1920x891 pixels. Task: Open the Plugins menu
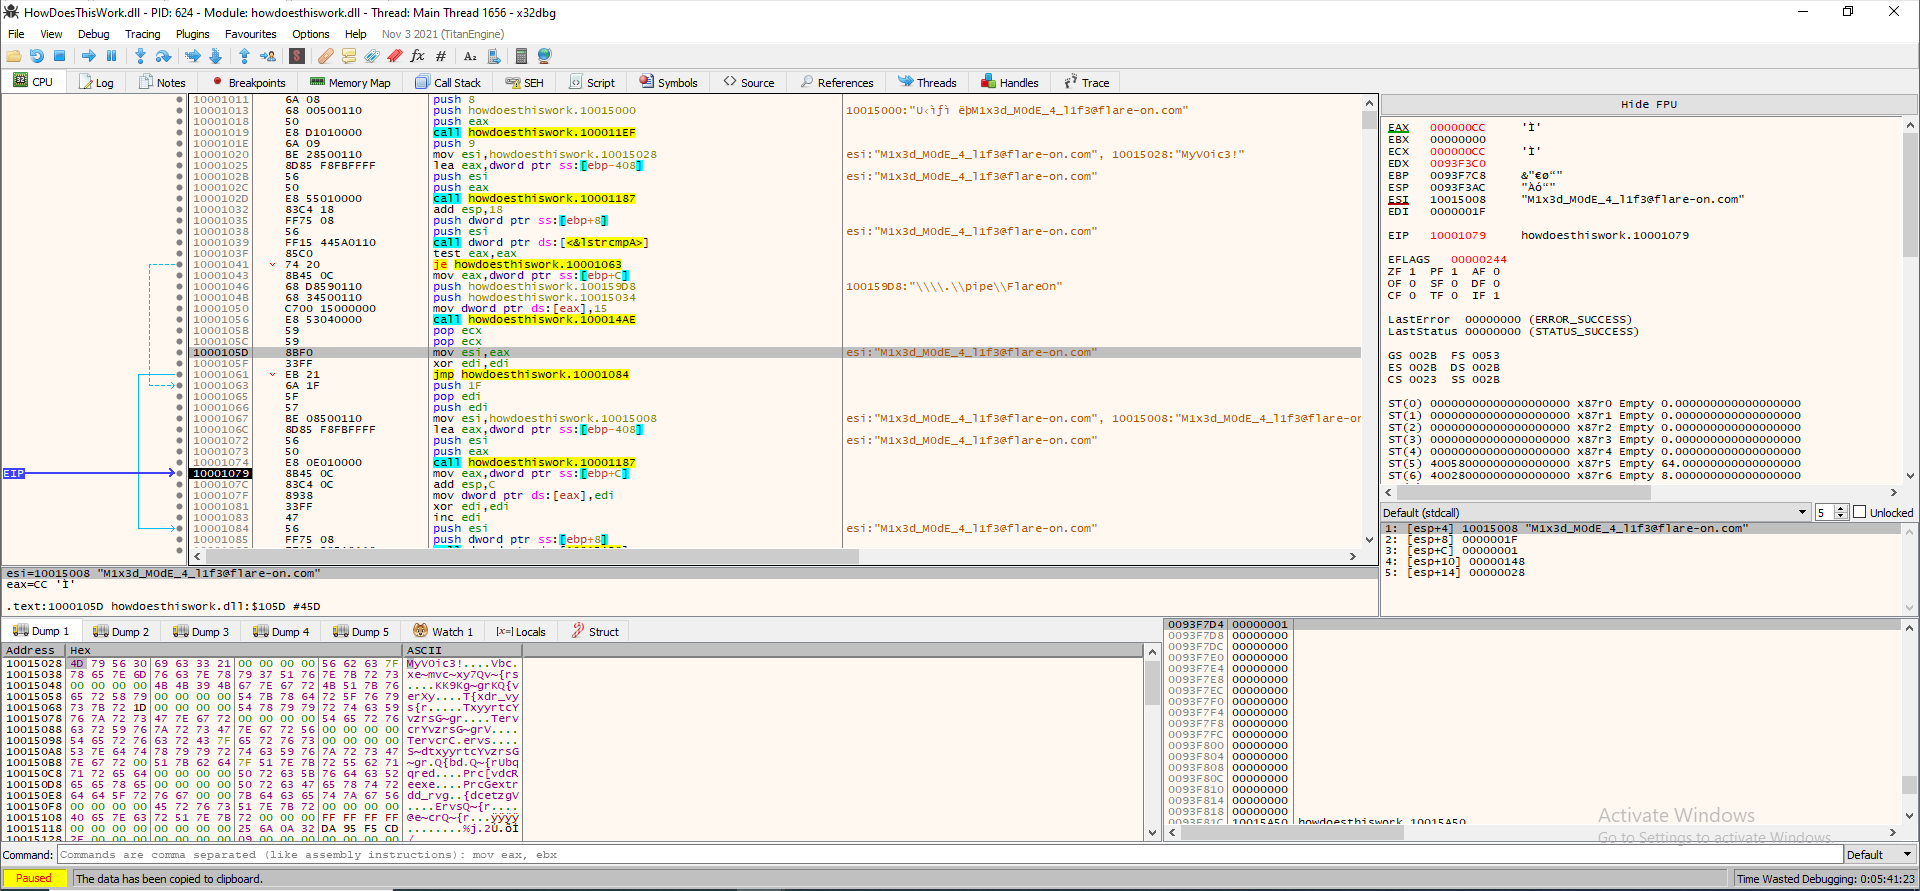[x=193, y=34]
